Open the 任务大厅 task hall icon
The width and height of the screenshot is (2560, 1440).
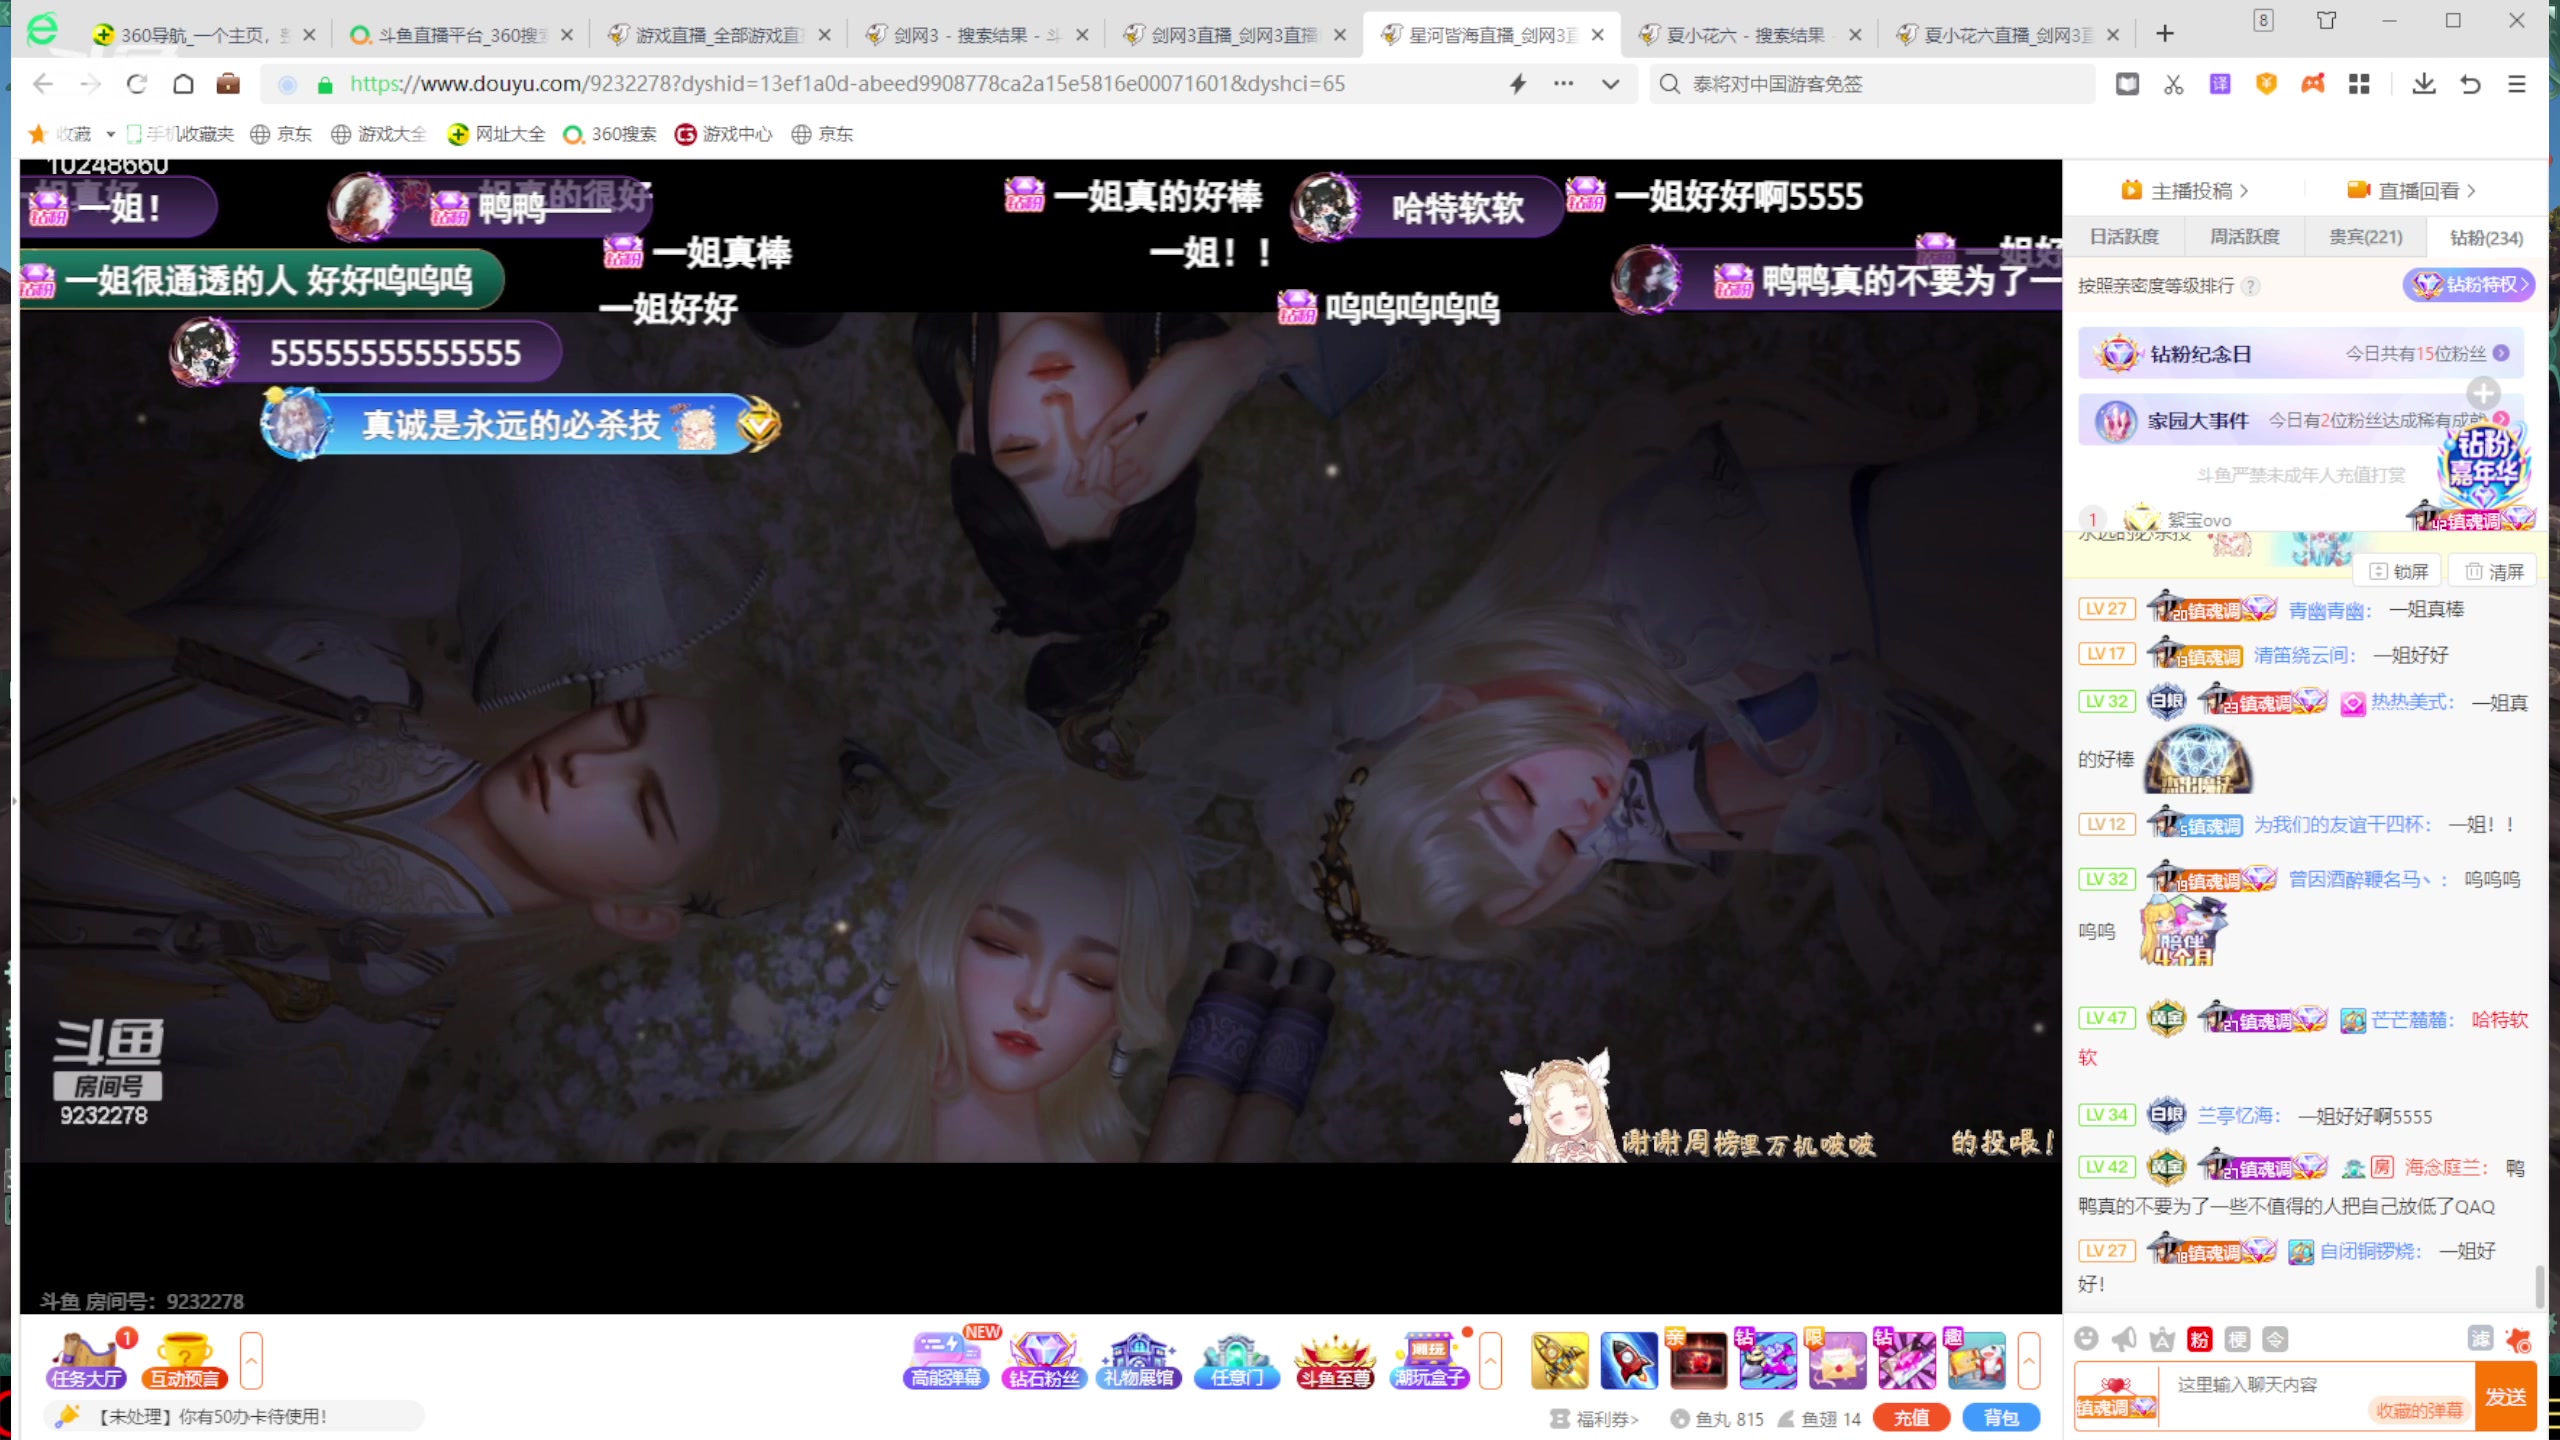[86, 1361]
